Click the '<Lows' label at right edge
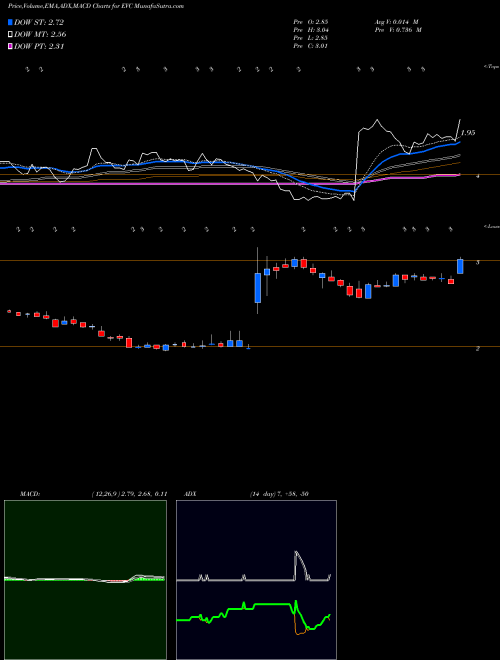This screenshot has height=660, width=500. (x=492, y=226)
